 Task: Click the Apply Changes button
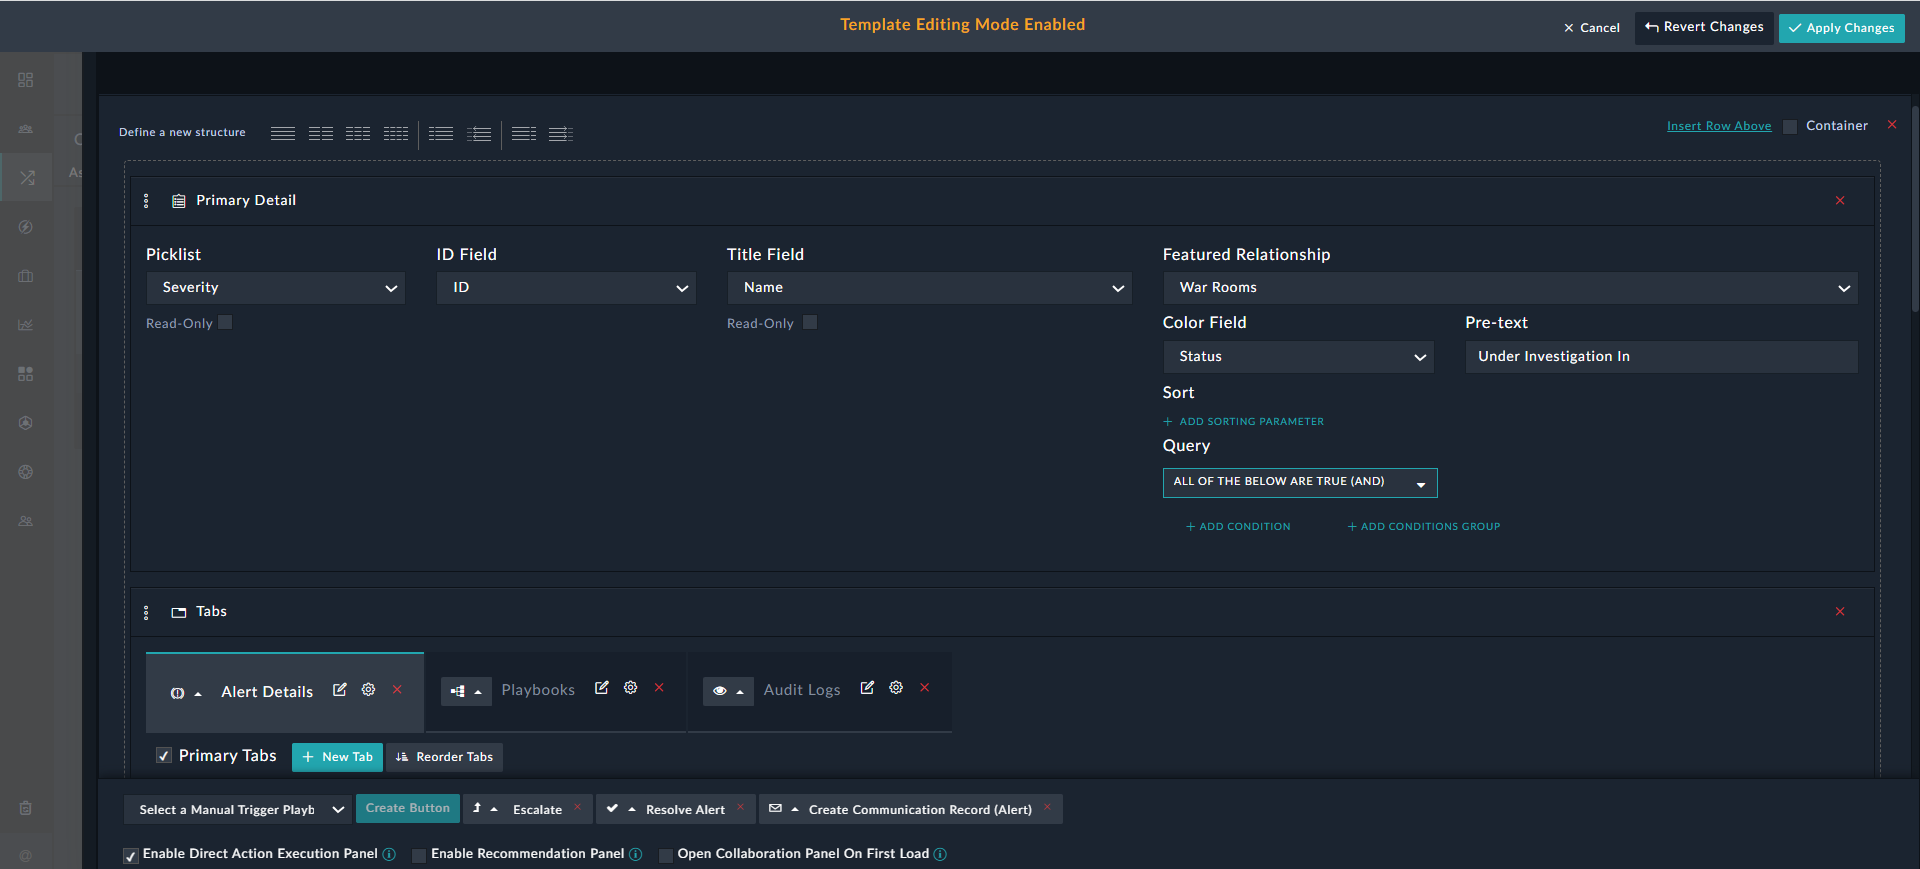pos(1841,28)
